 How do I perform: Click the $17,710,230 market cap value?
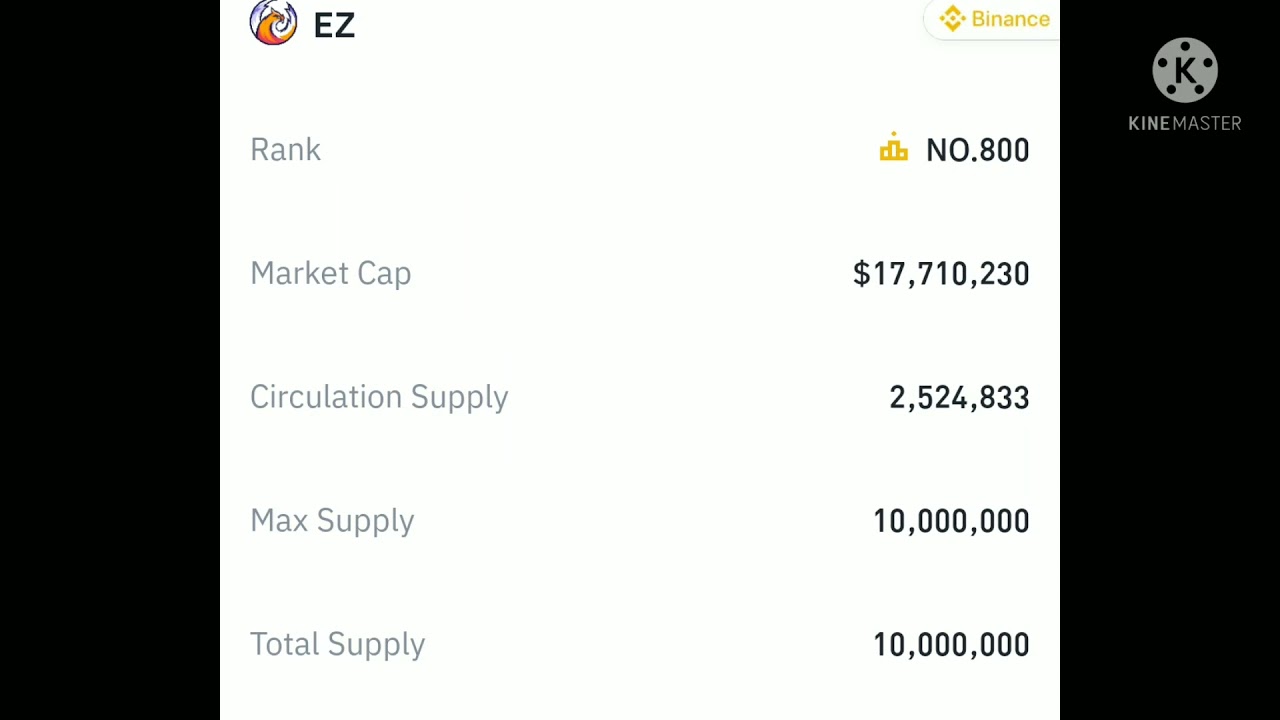click(x=941, y=274)
